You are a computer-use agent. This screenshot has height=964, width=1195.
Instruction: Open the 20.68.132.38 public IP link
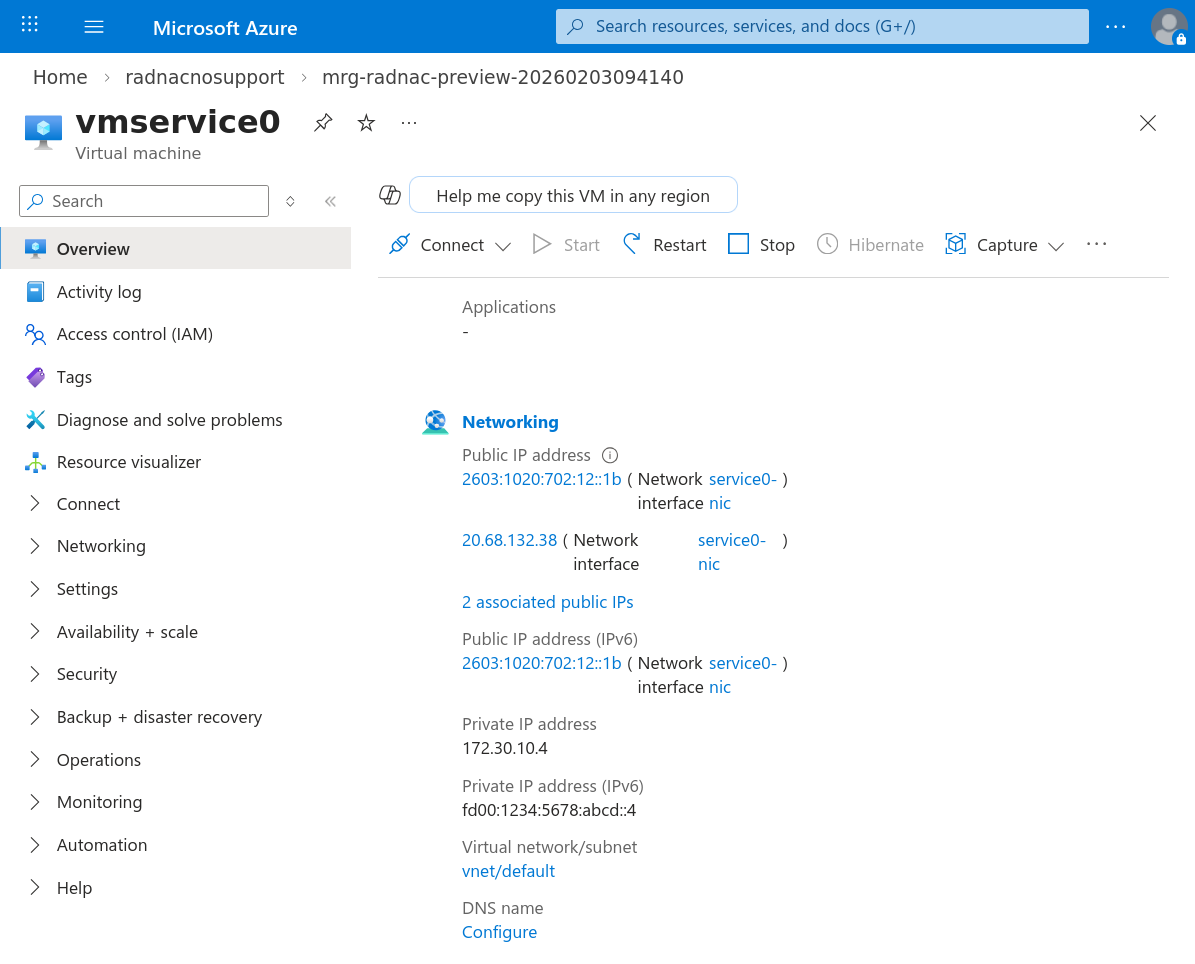pyautogui.click(x=509, y=540)
